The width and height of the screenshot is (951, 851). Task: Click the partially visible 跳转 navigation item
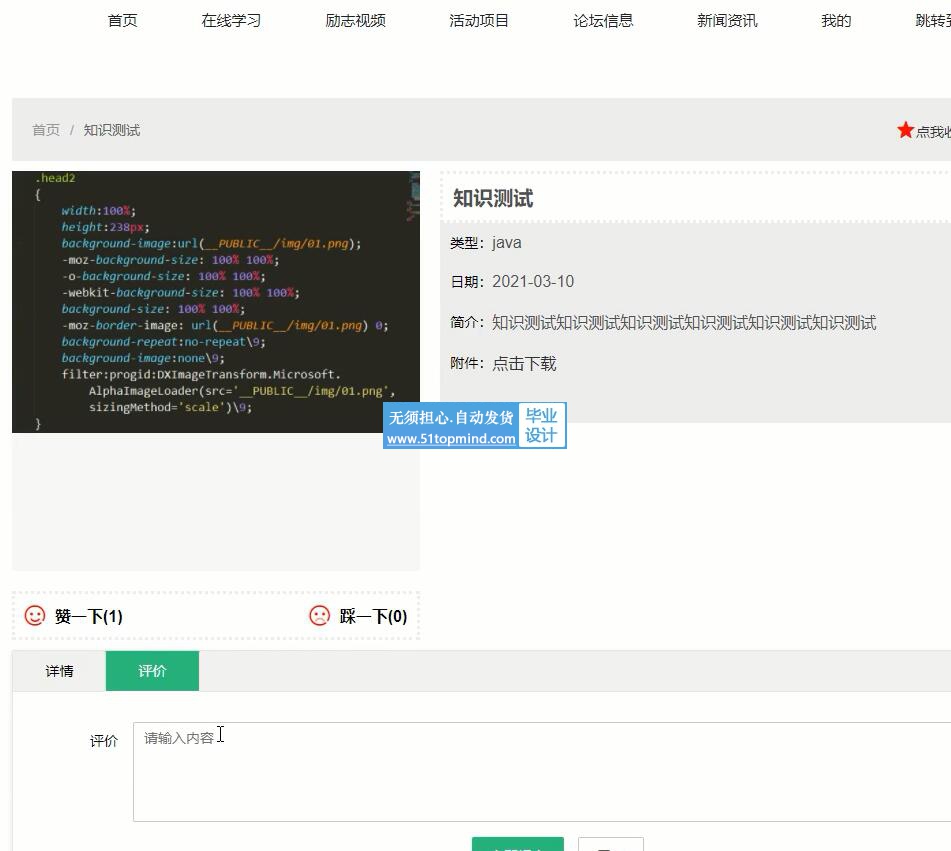[933, 21]
